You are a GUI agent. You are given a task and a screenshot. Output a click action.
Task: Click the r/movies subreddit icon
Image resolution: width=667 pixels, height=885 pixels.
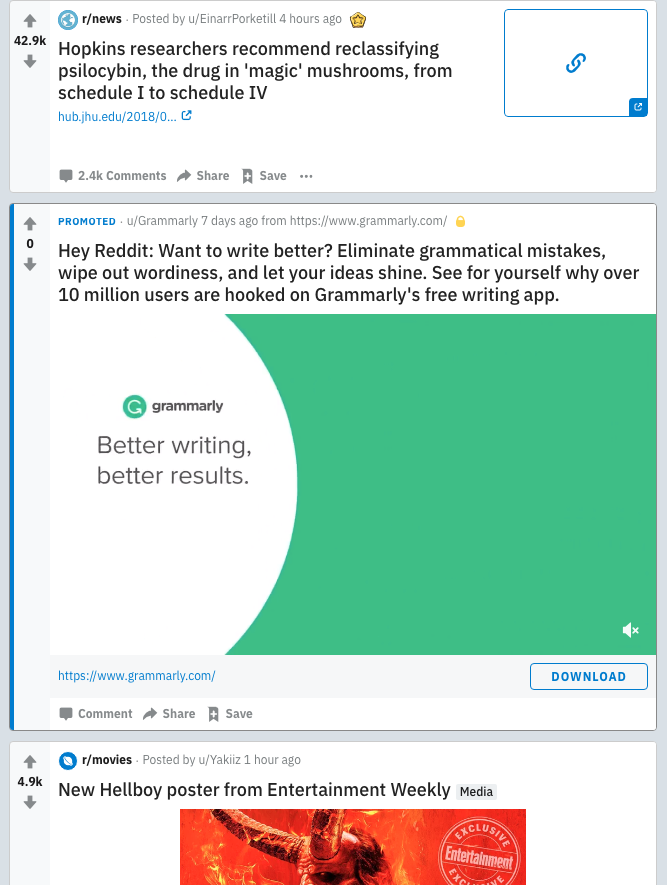[x=68, y=760]
